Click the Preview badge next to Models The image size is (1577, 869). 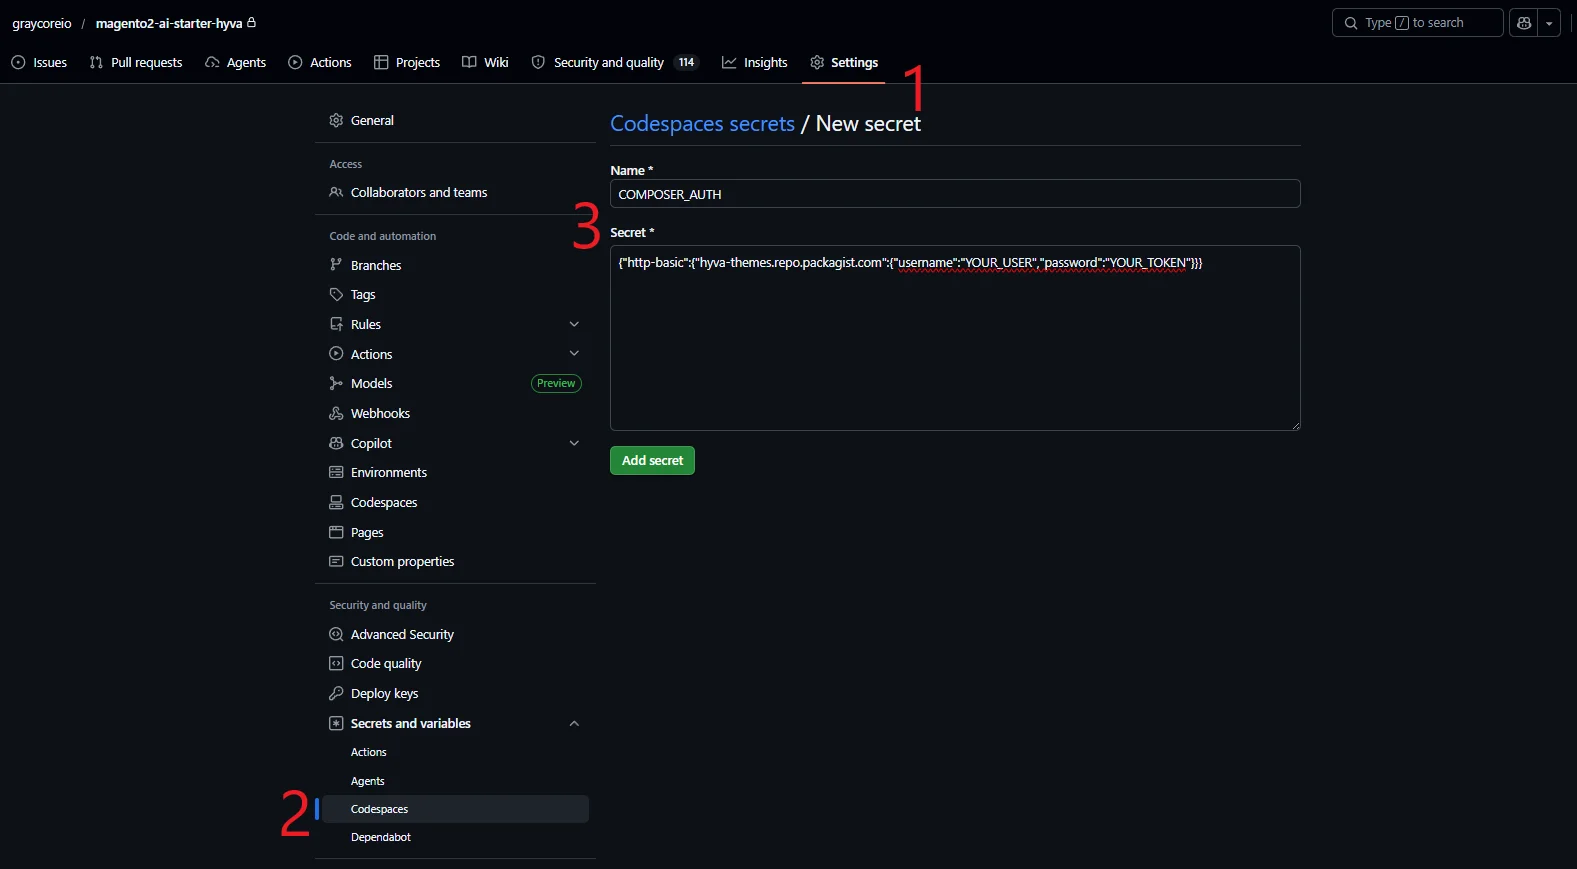(556, 384)
